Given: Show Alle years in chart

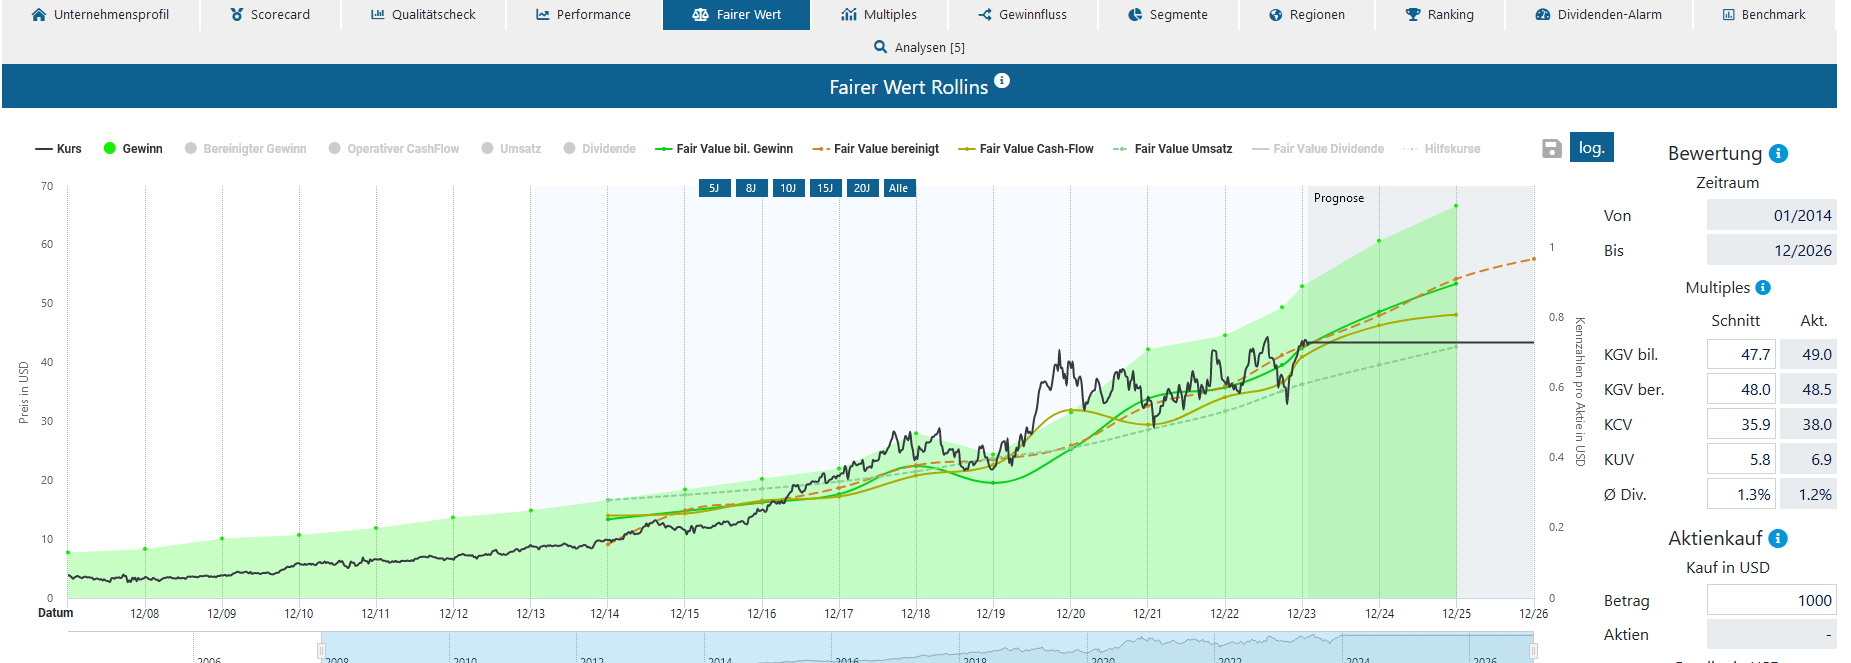Looking at the screenshot, I should coord(899,188).
